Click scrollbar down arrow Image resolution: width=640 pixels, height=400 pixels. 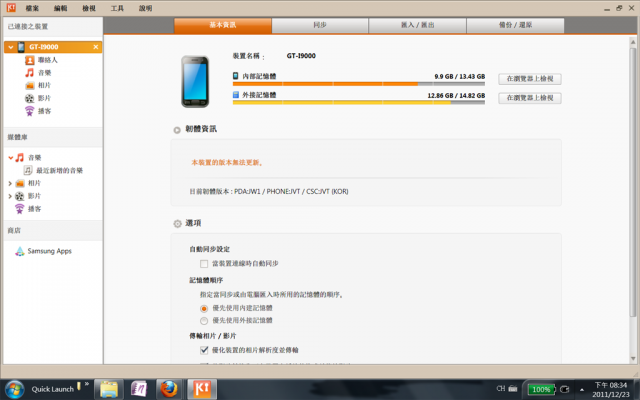click(633, 359)
